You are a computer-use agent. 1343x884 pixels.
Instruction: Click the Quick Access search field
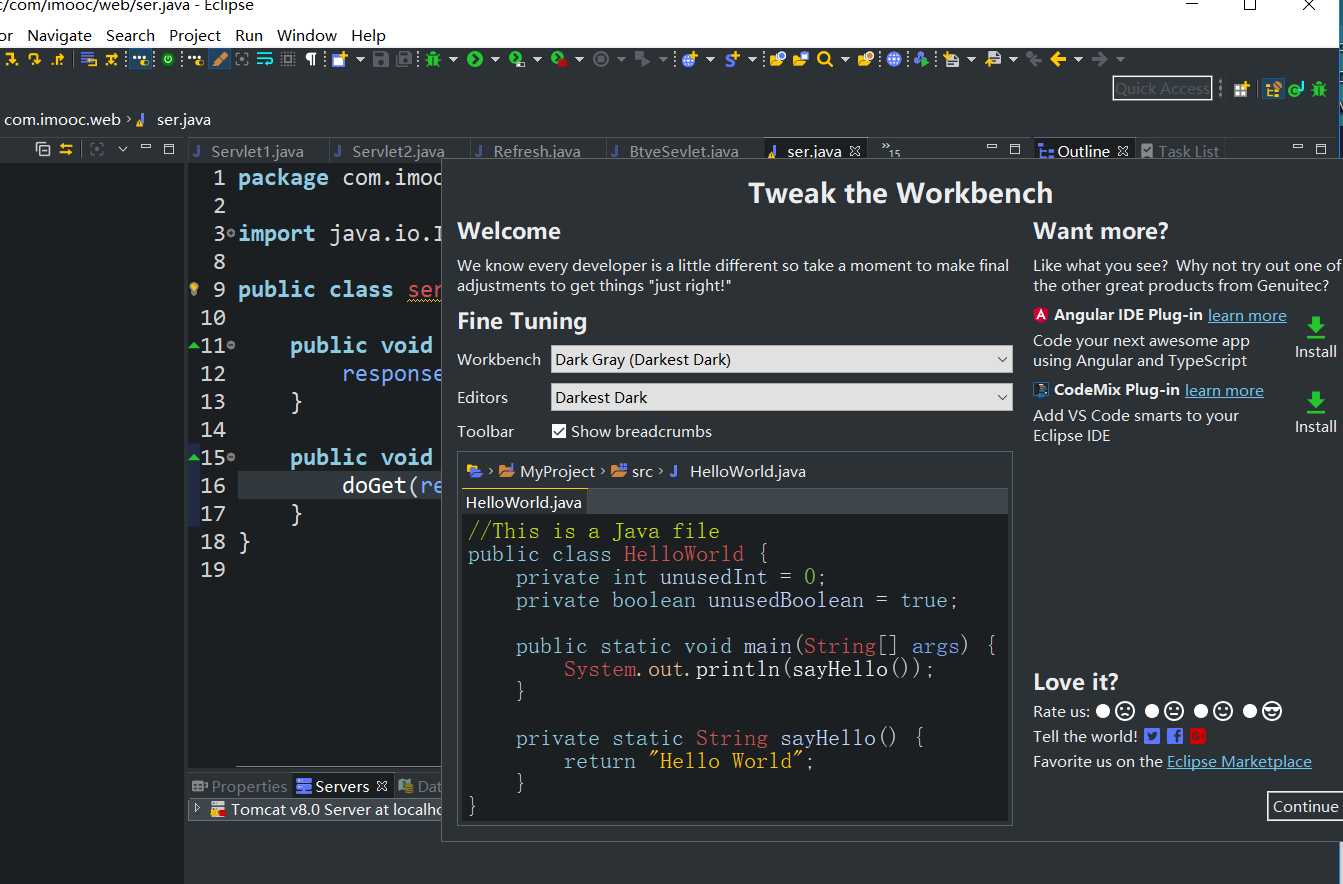(1162, 88)
